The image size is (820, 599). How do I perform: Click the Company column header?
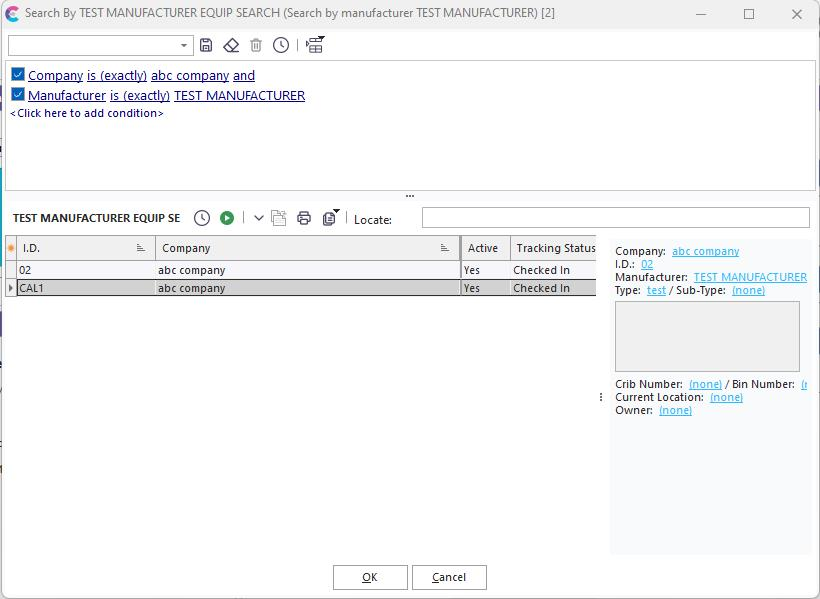click(x=300, y=248)
